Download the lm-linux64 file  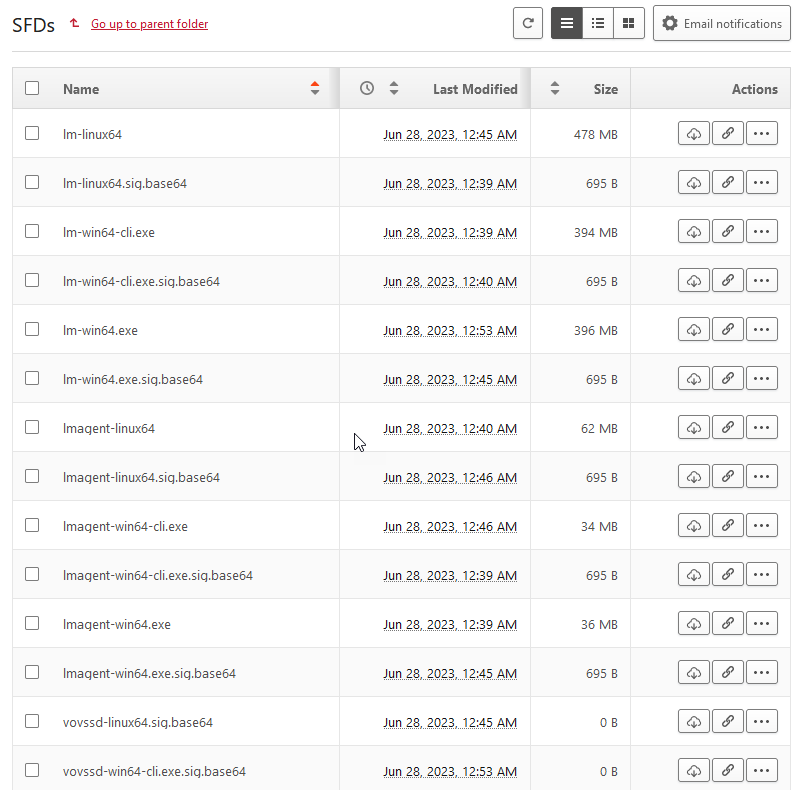click(693, 133)
